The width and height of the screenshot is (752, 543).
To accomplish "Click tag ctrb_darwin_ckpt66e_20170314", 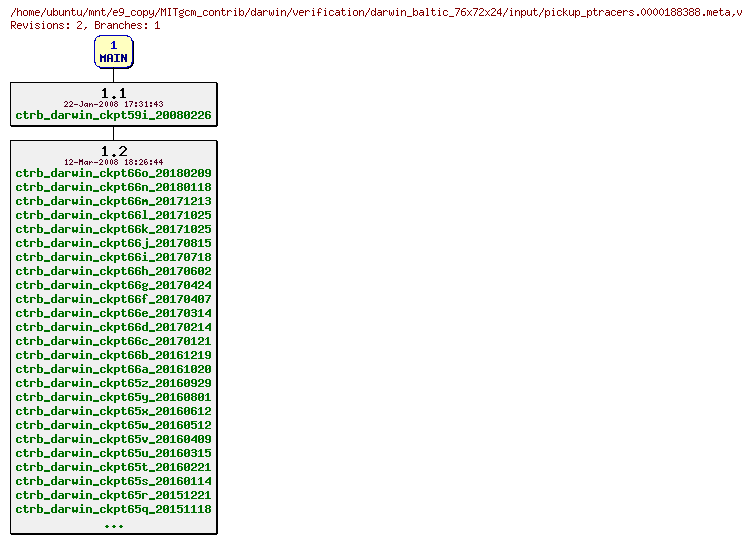I will click(113, 313).
